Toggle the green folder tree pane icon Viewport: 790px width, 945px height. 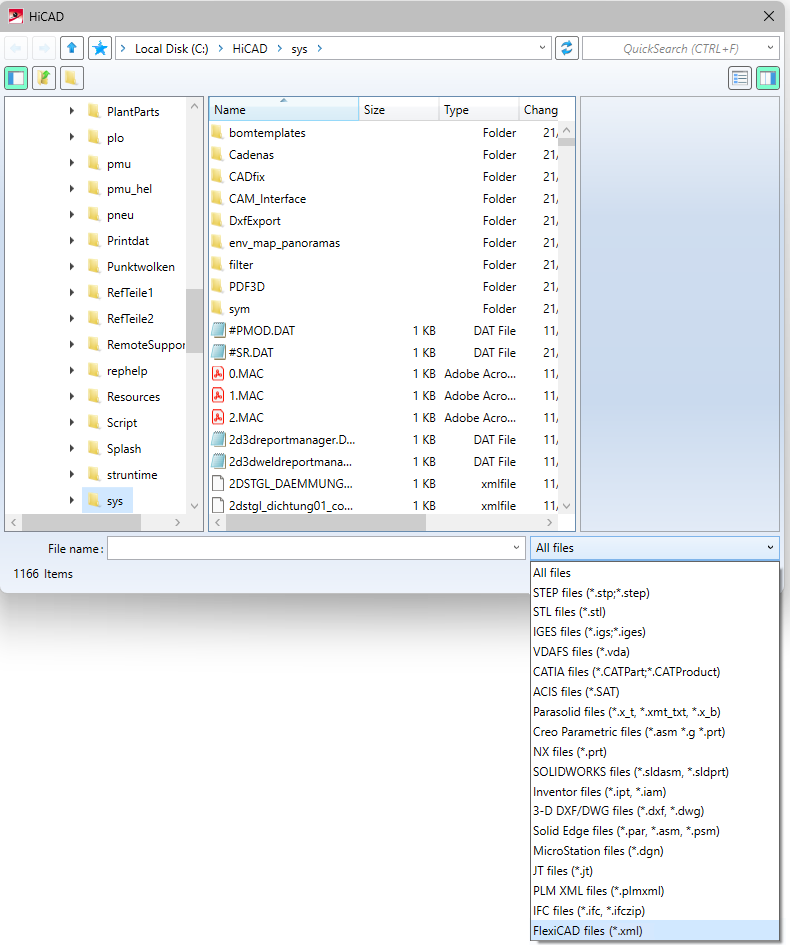click(16, 78)
